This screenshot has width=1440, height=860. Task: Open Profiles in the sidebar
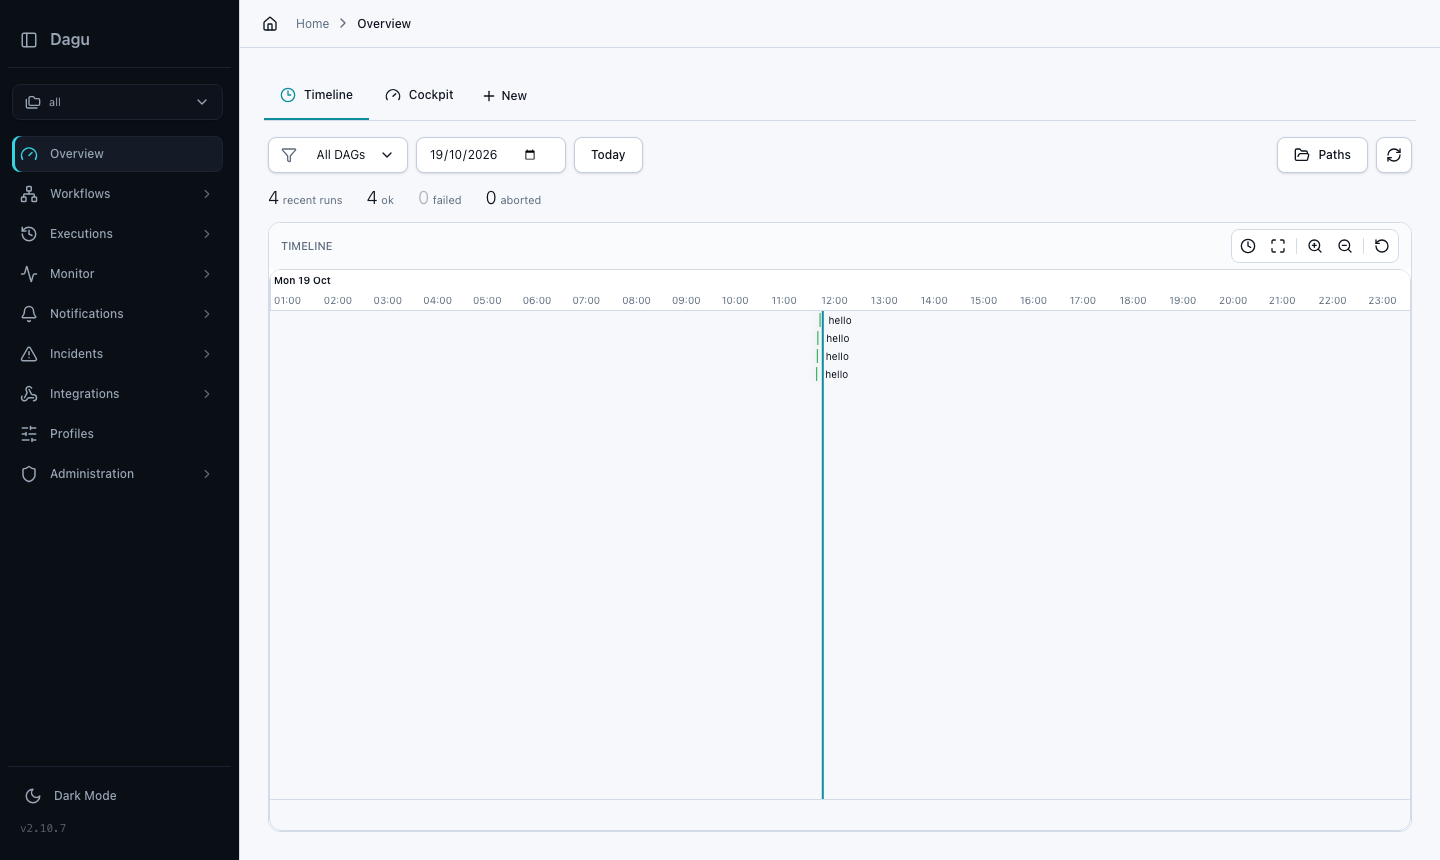point(117,434)
